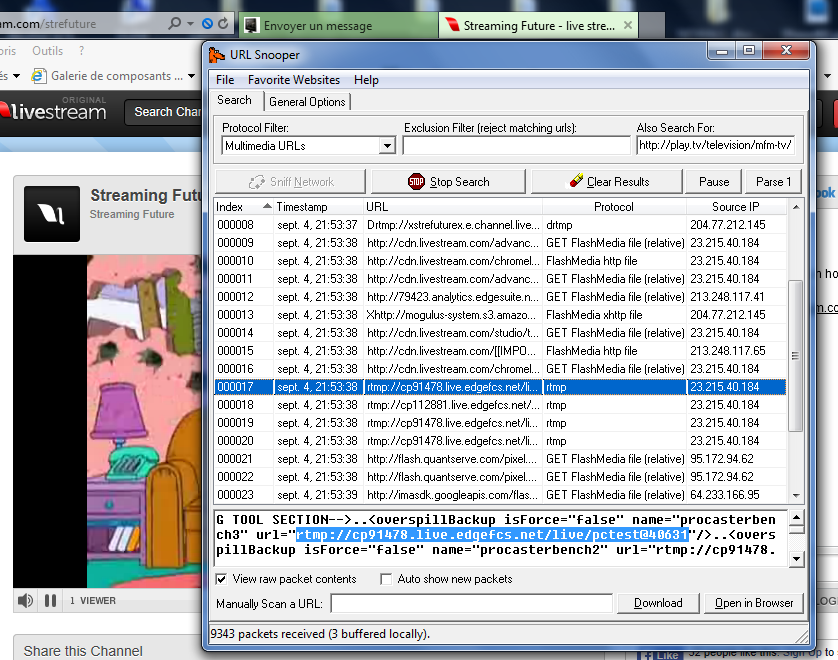Click the livestream logo in the browser

(x=53, y=111)
